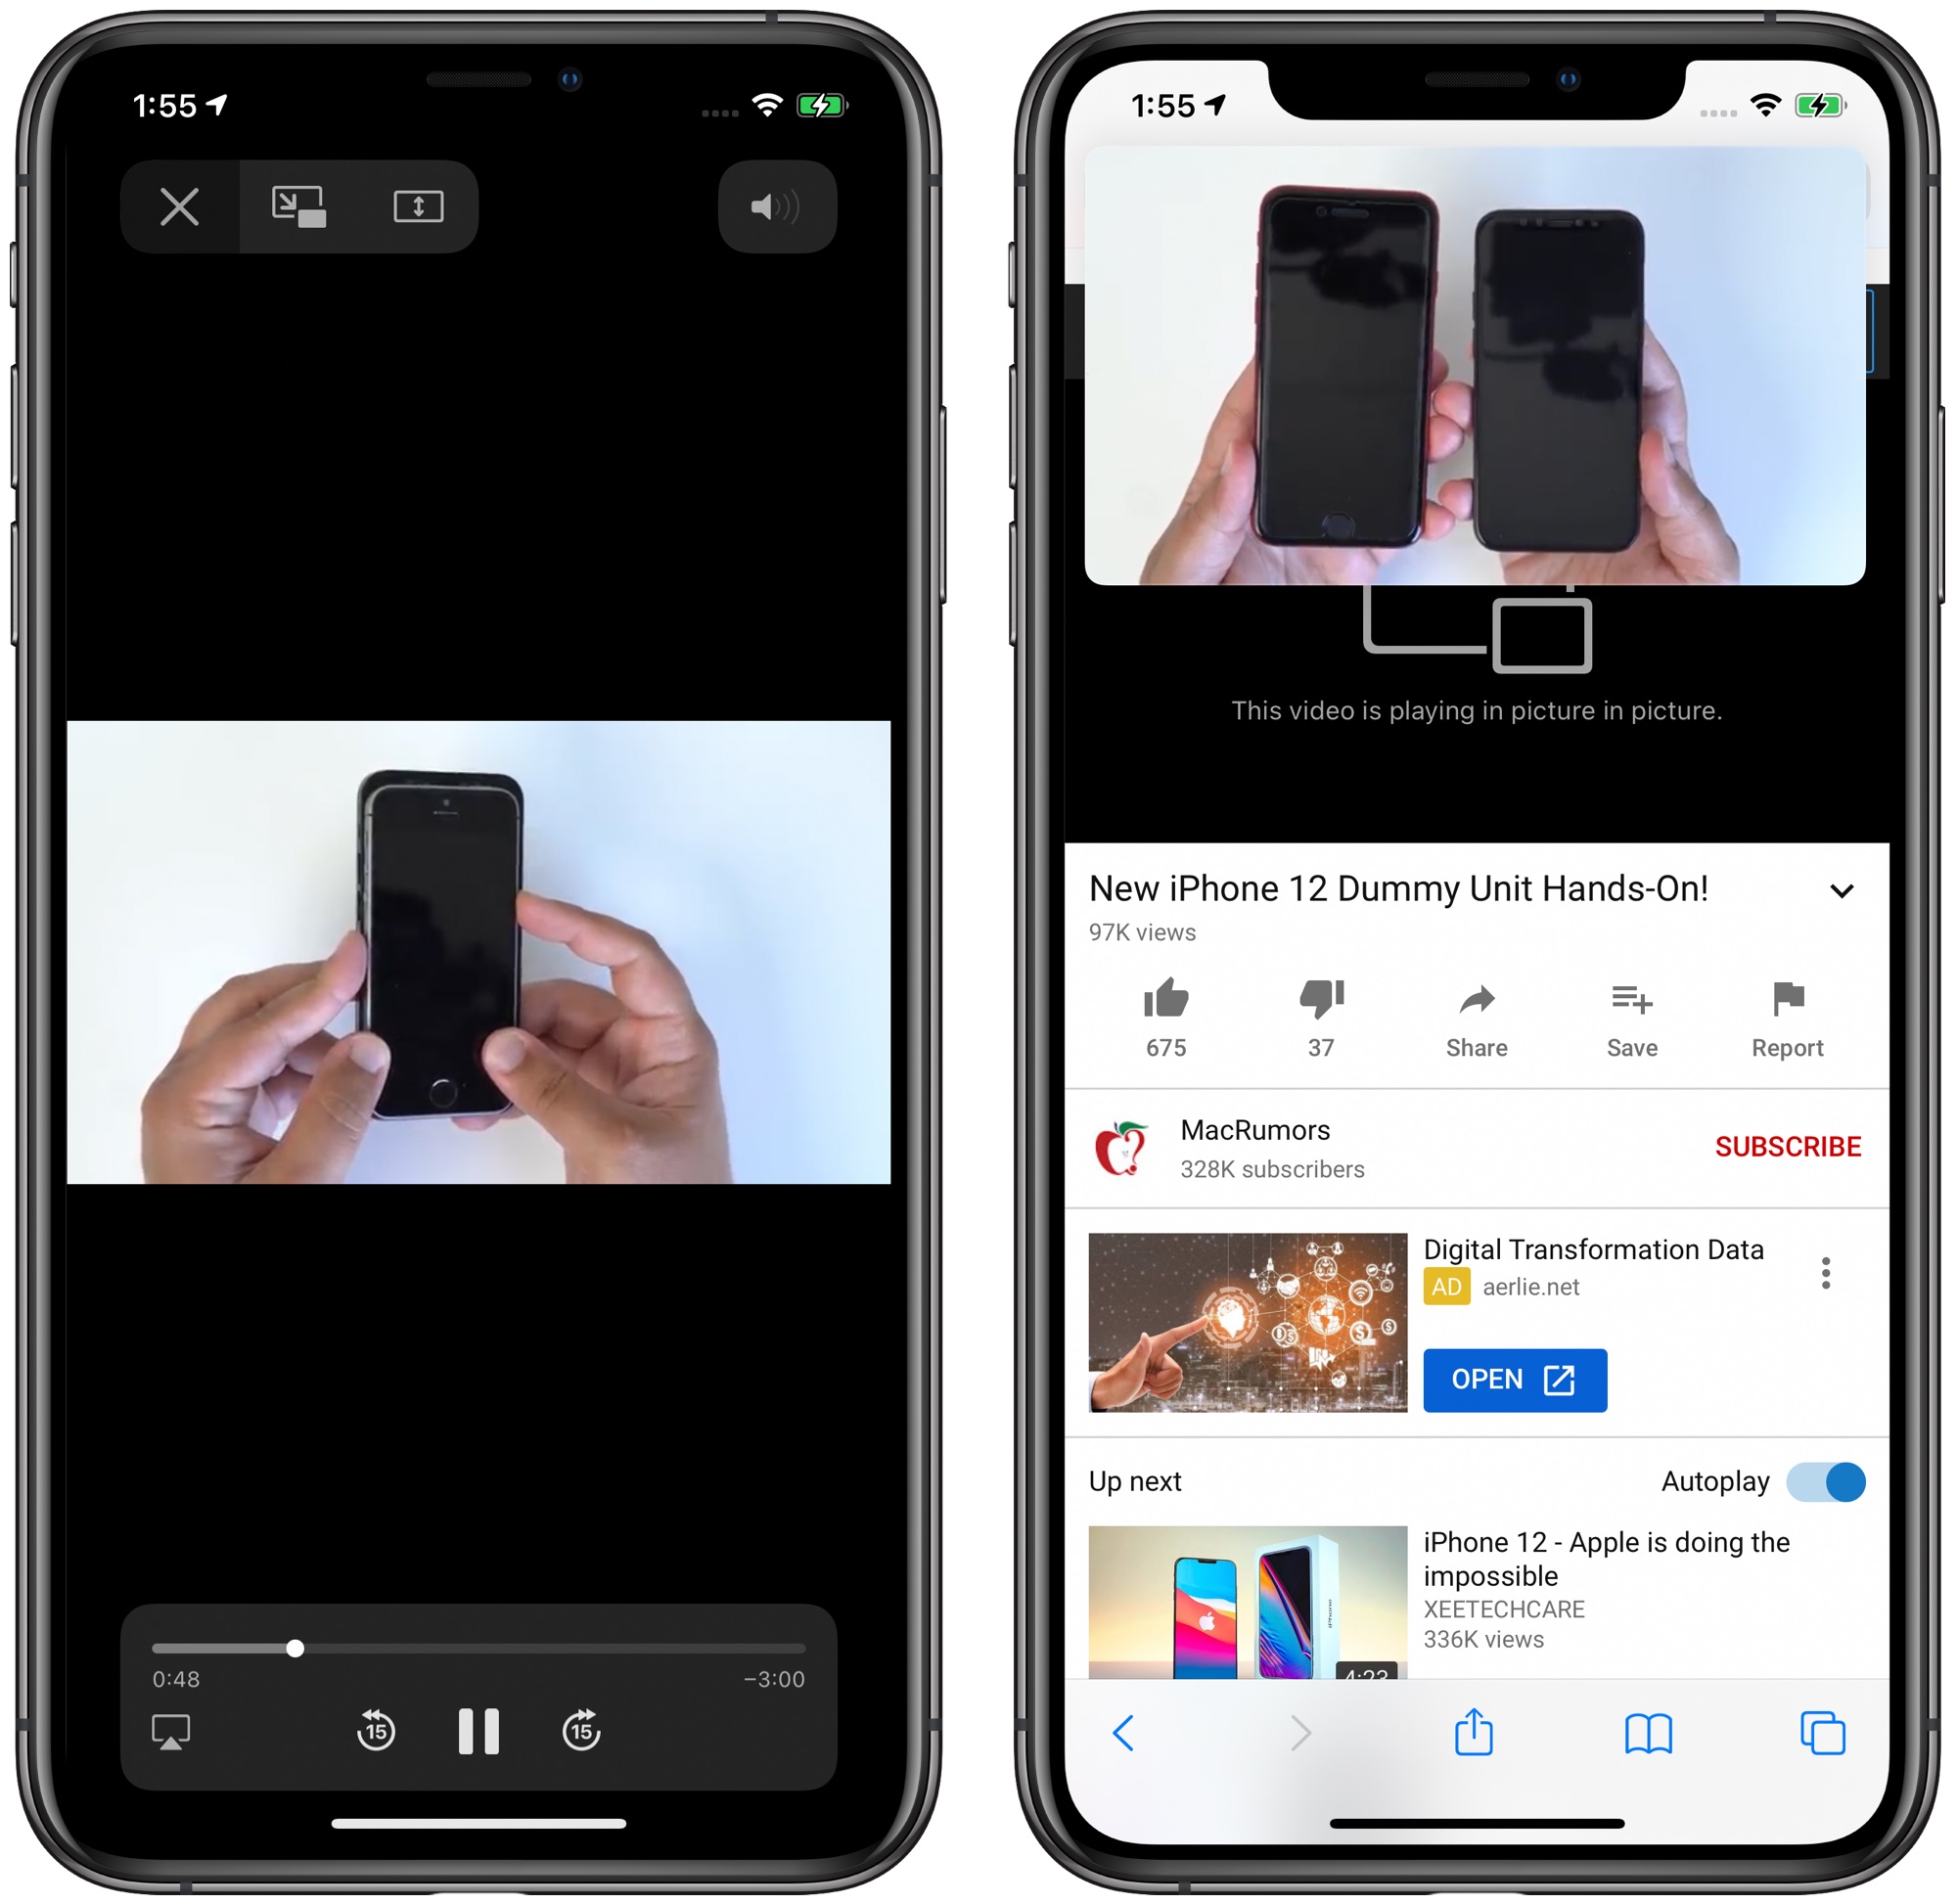Tap the volume/mute speaker icon

[783, 206]
